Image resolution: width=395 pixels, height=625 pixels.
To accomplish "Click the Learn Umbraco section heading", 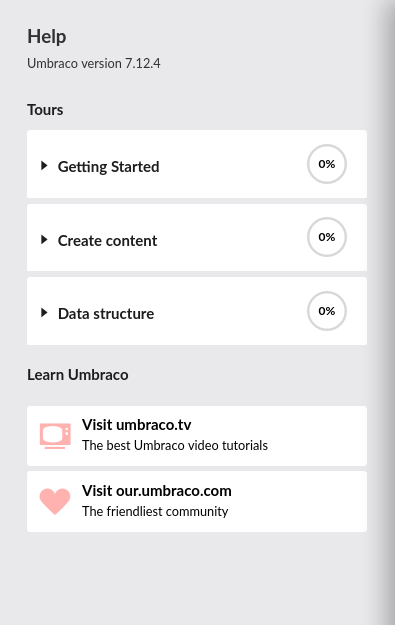I will tap(78, 375).
